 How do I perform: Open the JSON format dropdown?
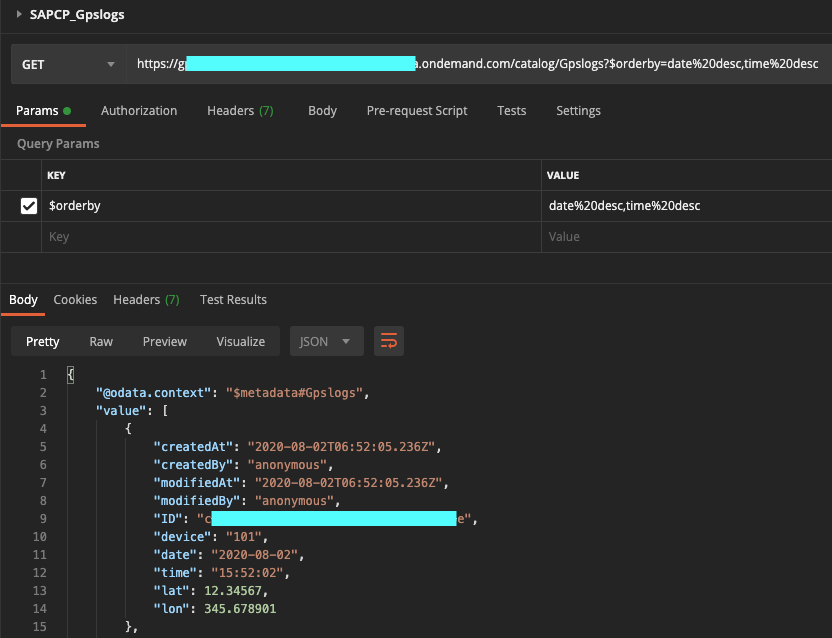326,341
